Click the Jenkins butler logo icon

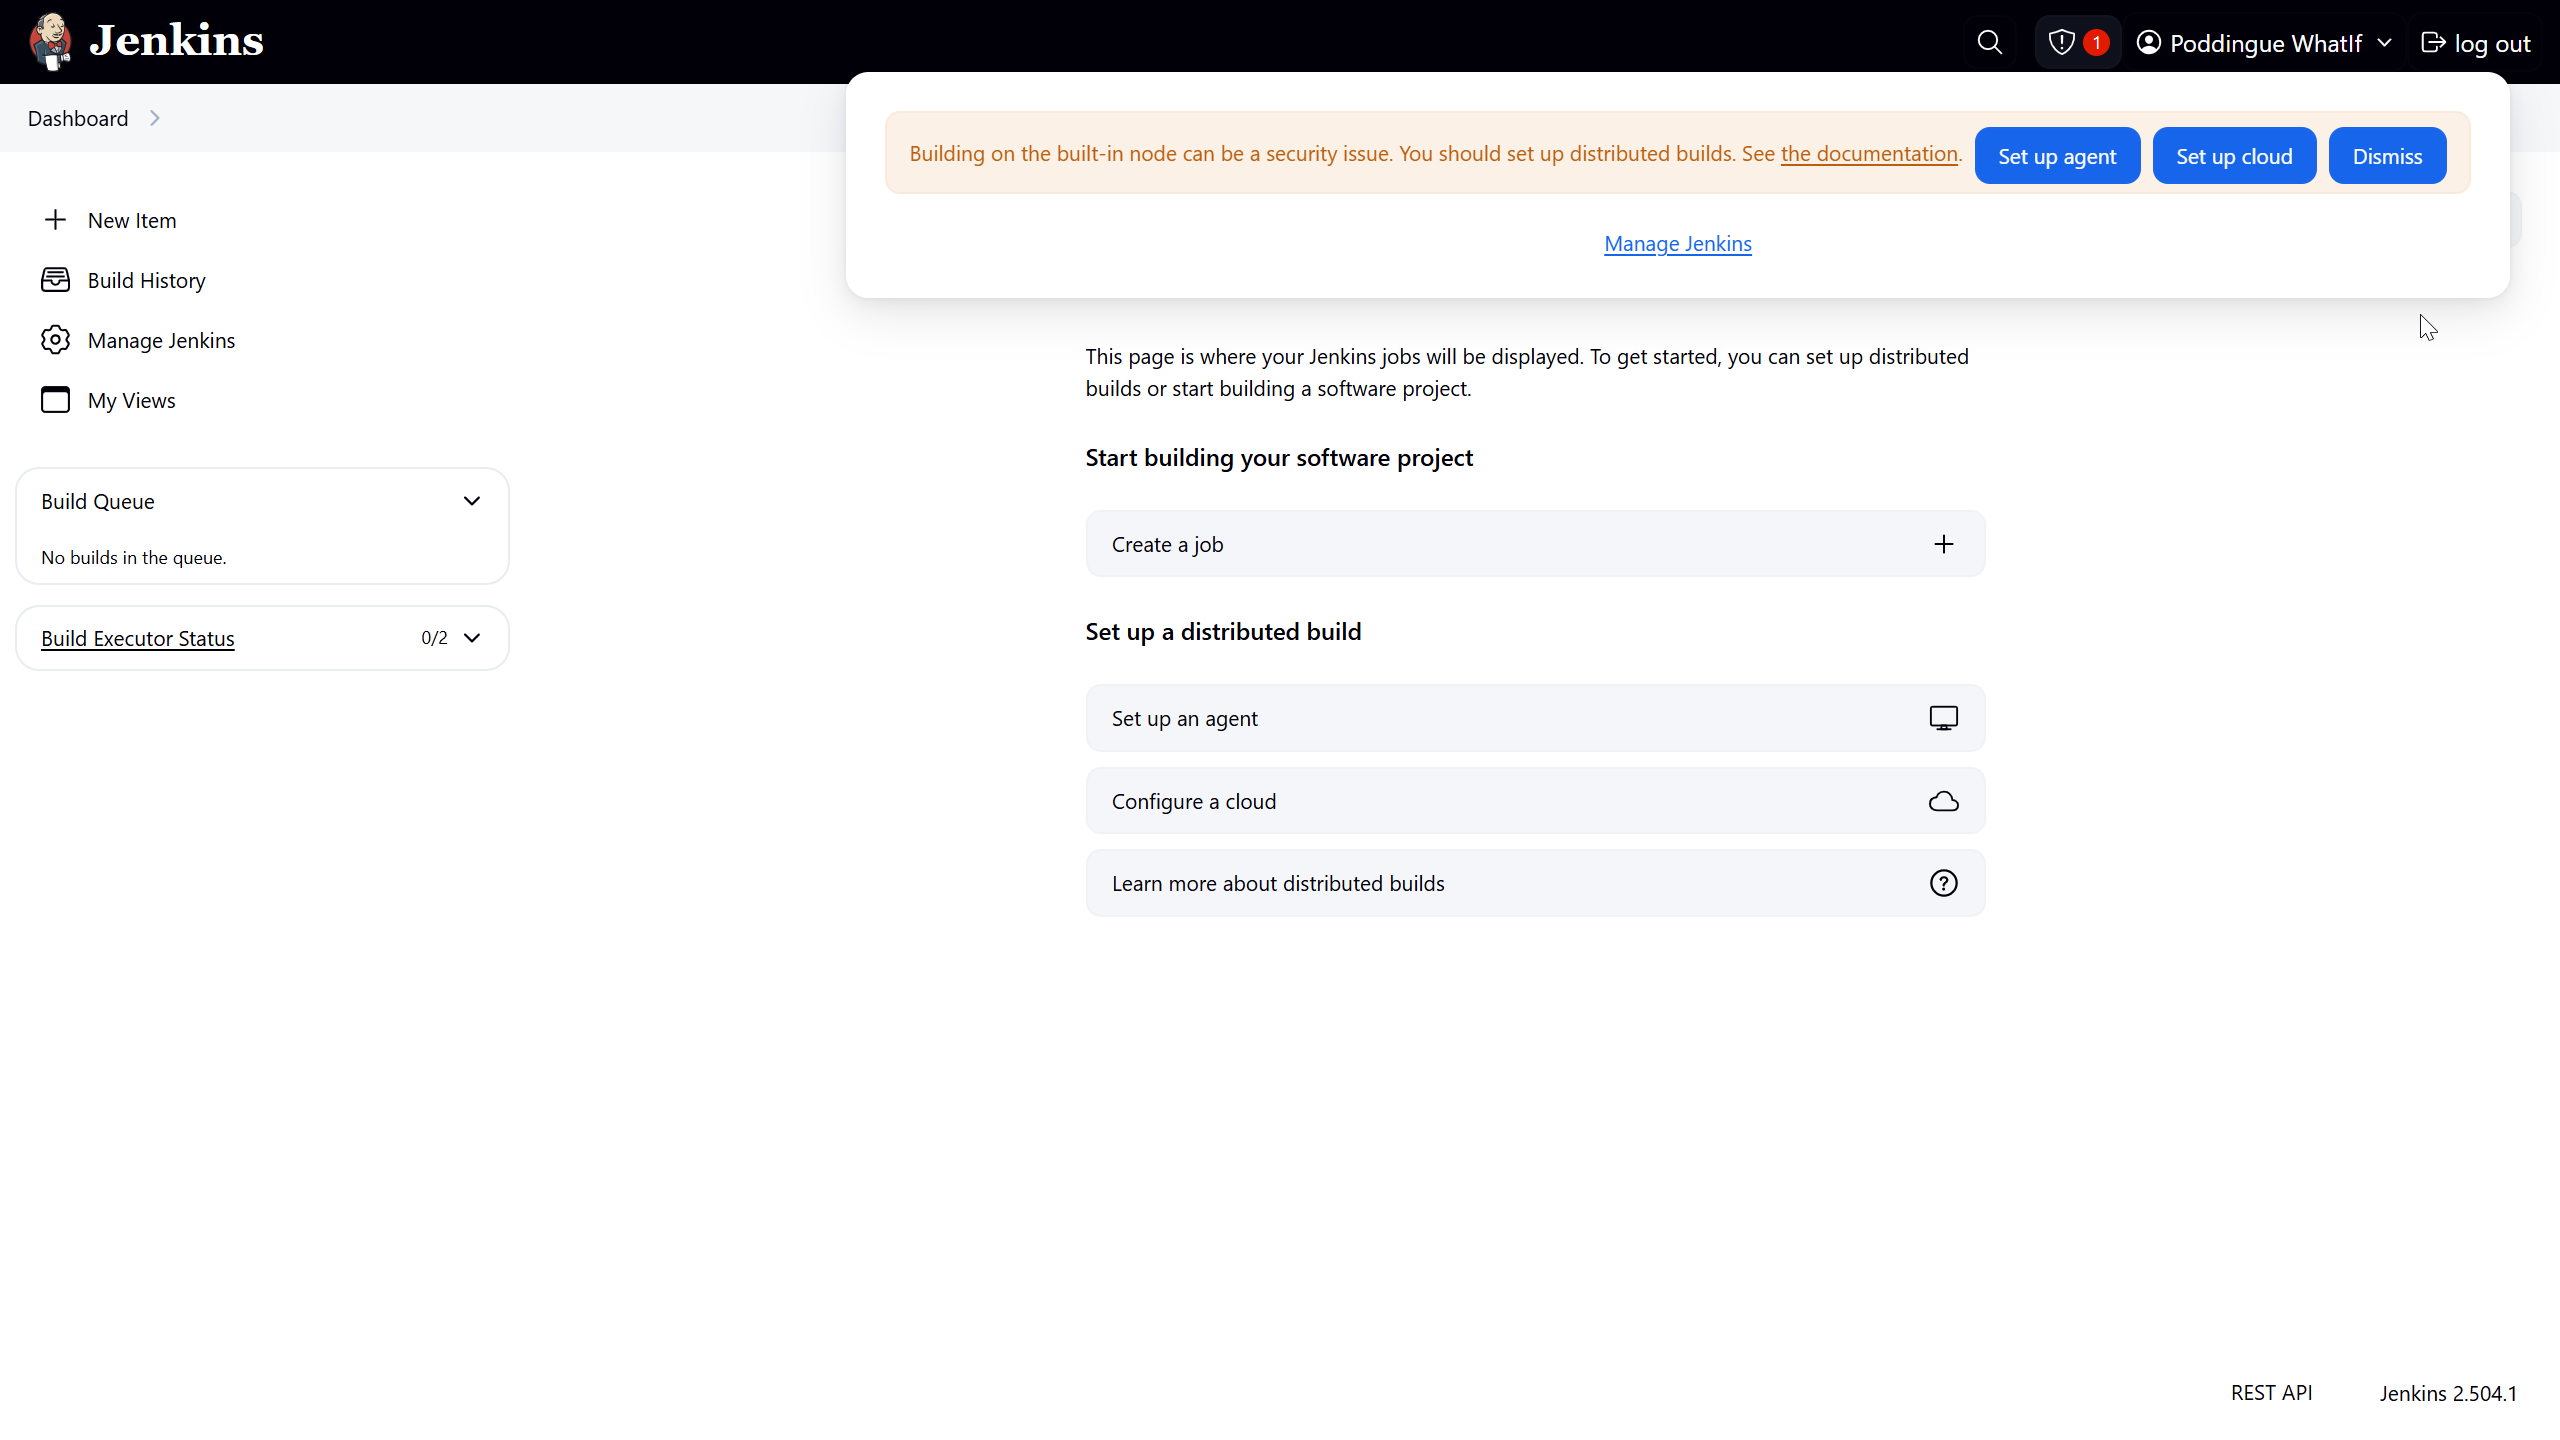(50, 42)
